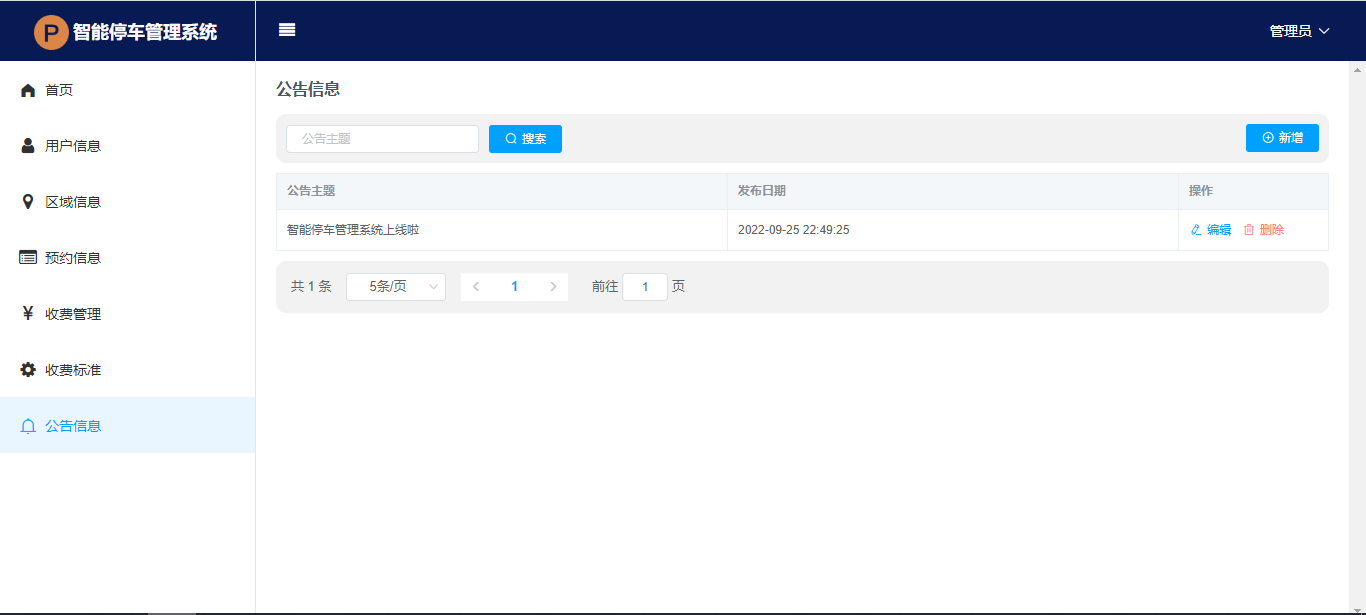Click the 新增 add button

1282,138
